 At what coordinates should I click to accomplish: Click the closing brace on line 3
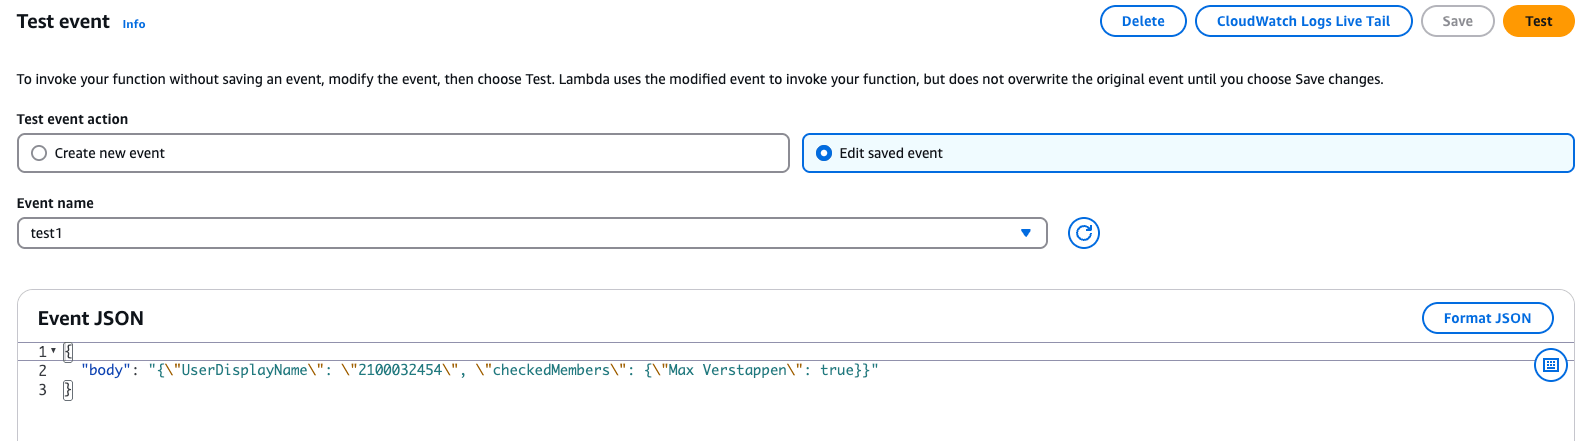point(68,390)
